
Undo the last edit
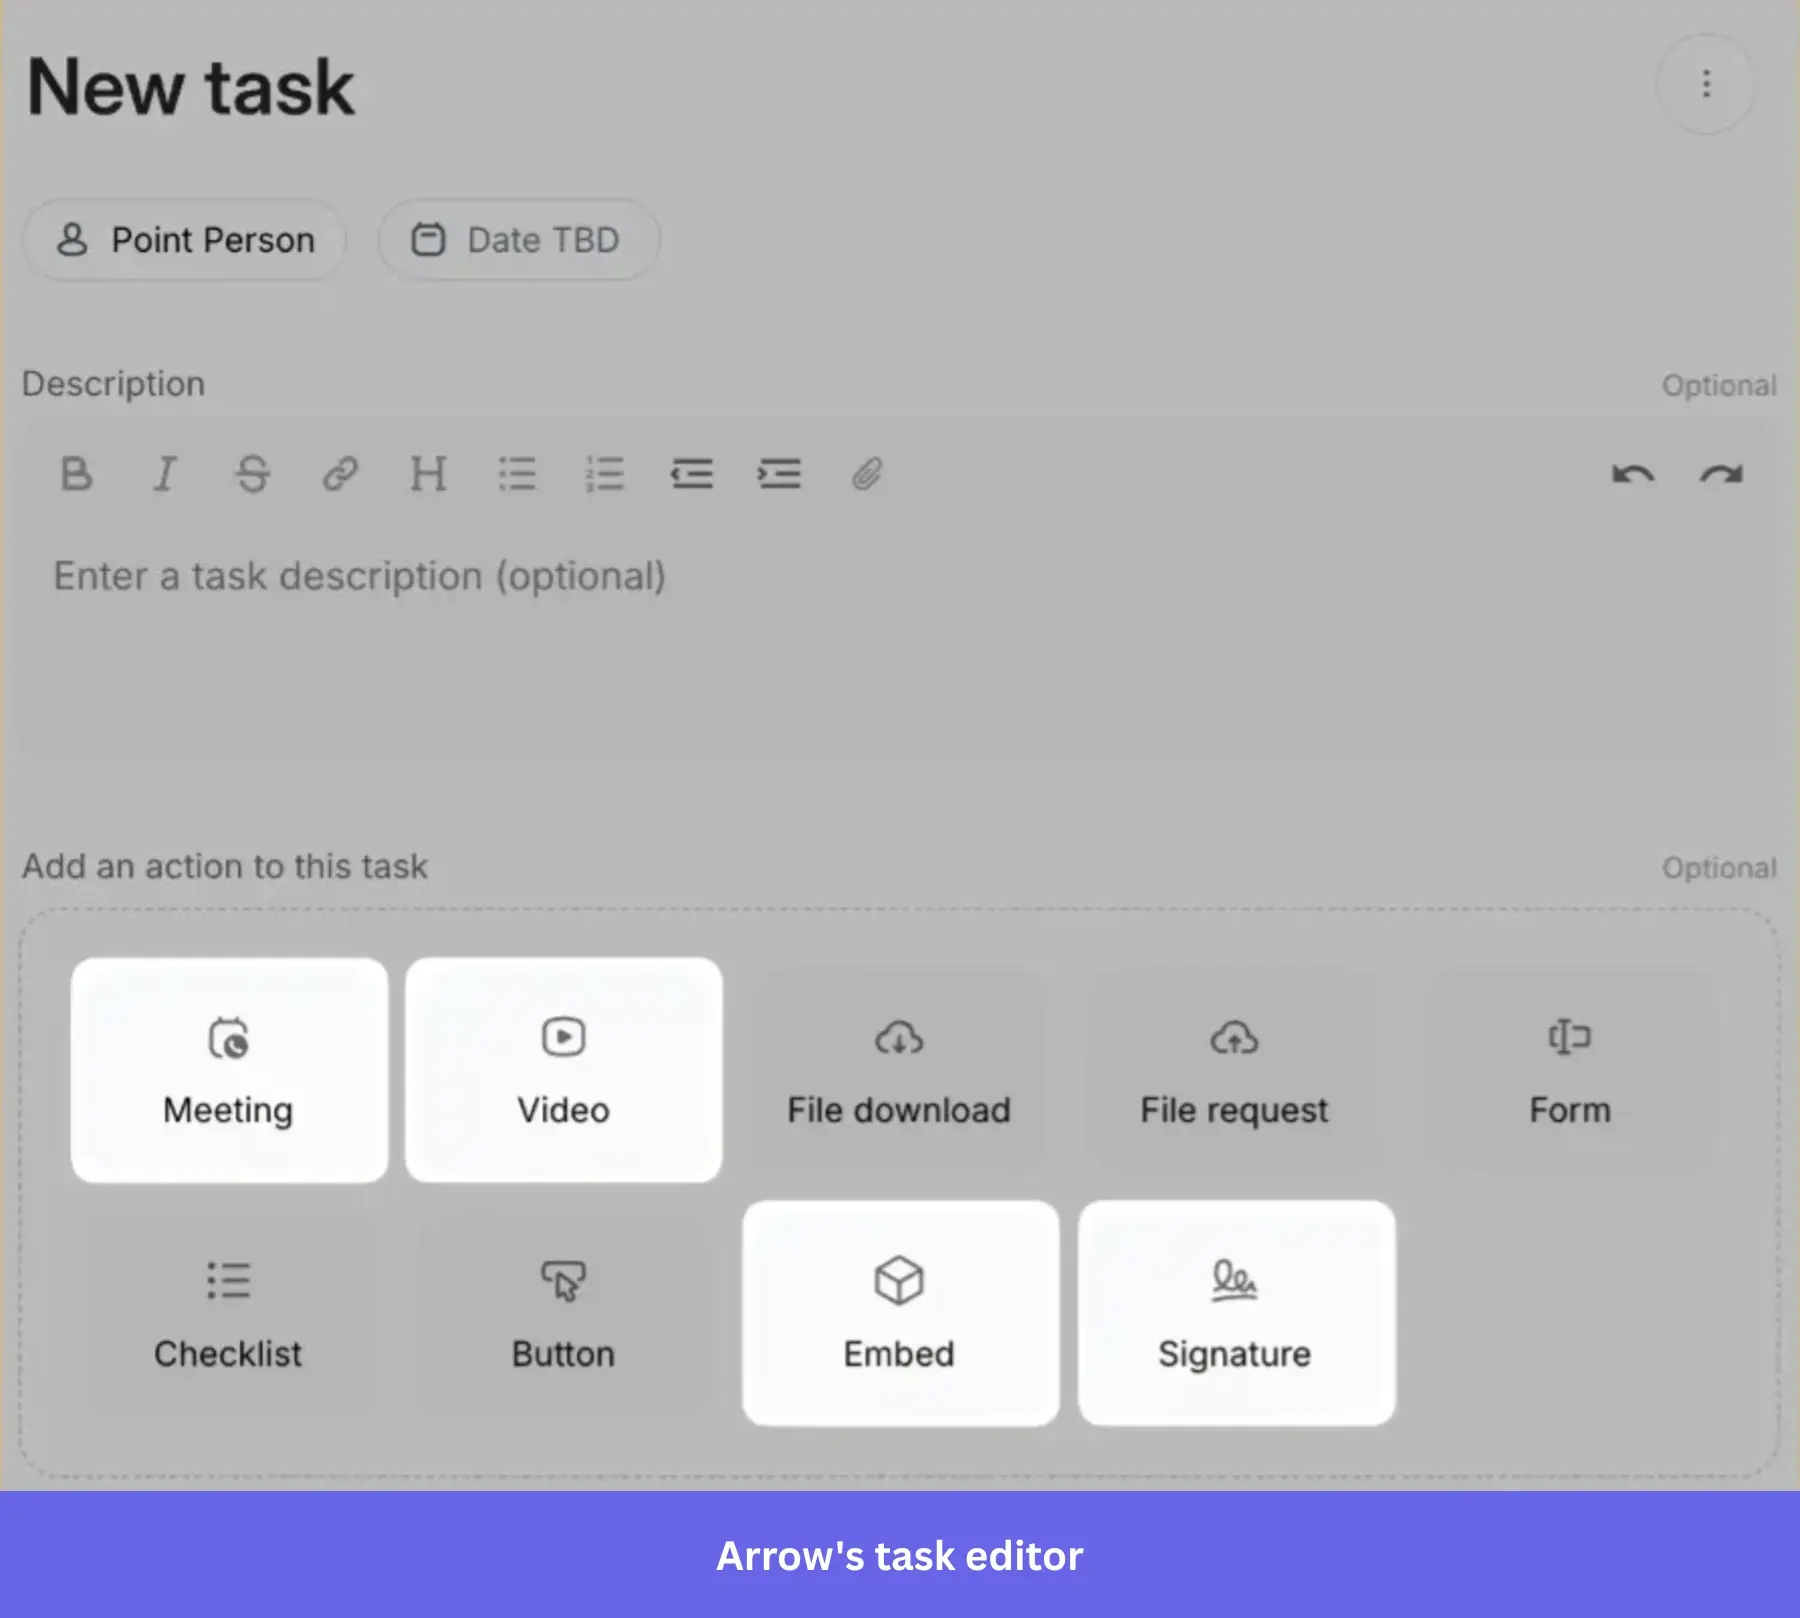point(1633,473)
